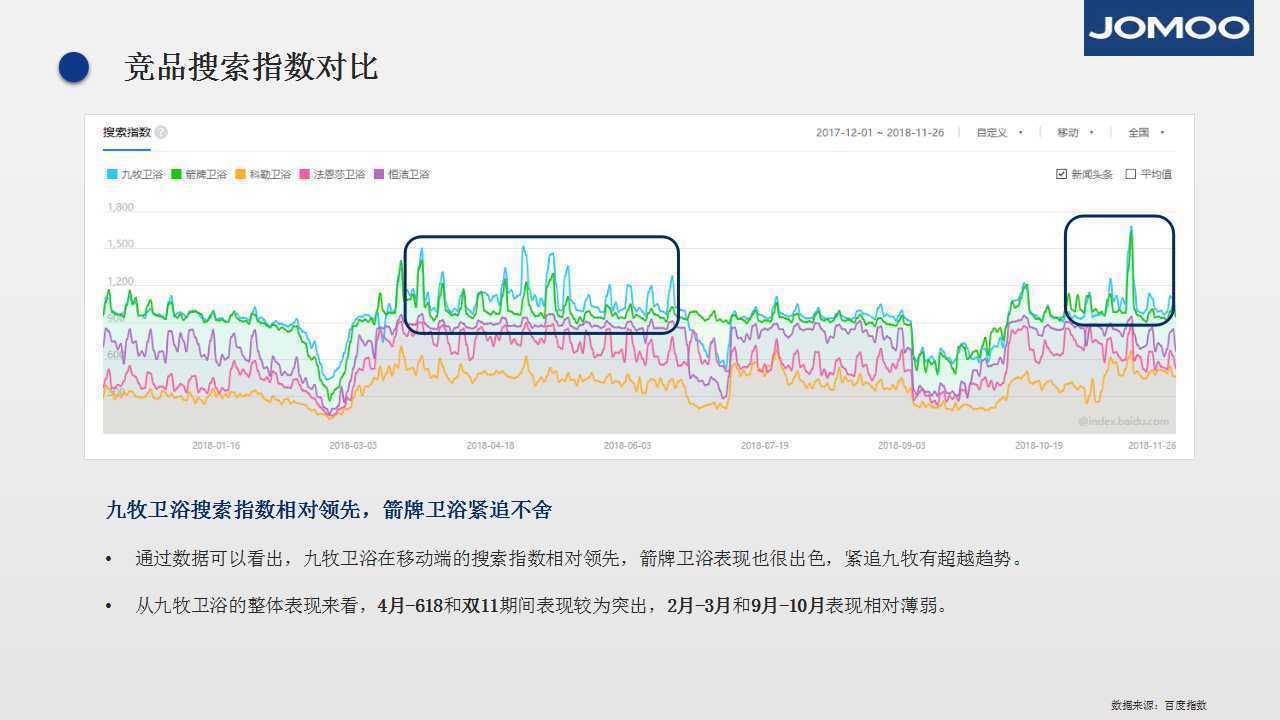Uncheck the 新闻头条 checkbox
The height and width of the screenshot is (720, 1280).
pyautogui.click(x=1061, y=174)
